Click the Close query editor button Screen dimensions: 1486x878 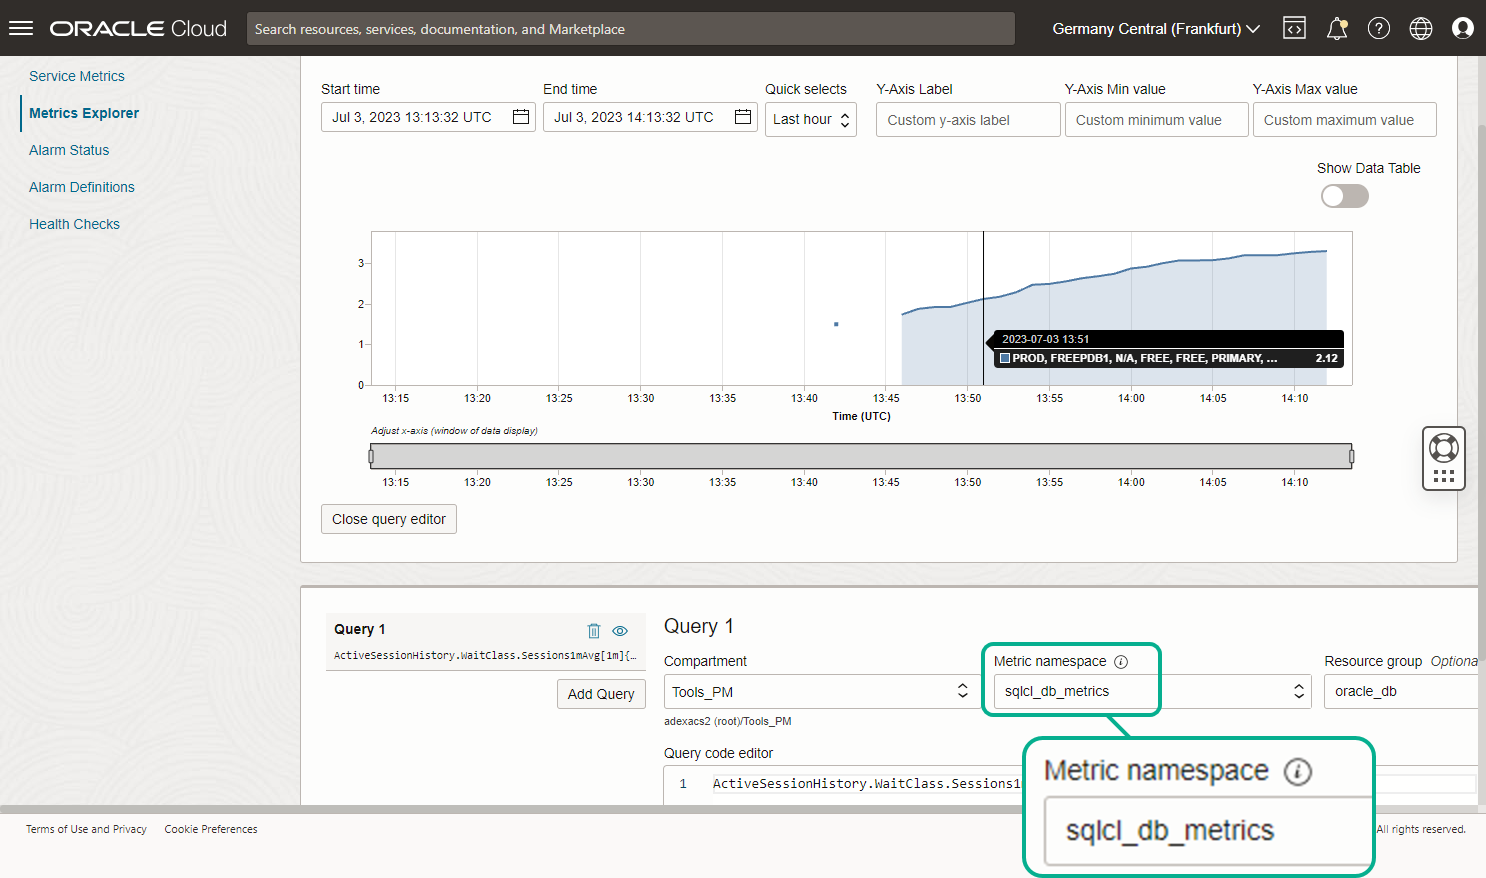pos(389,519)
